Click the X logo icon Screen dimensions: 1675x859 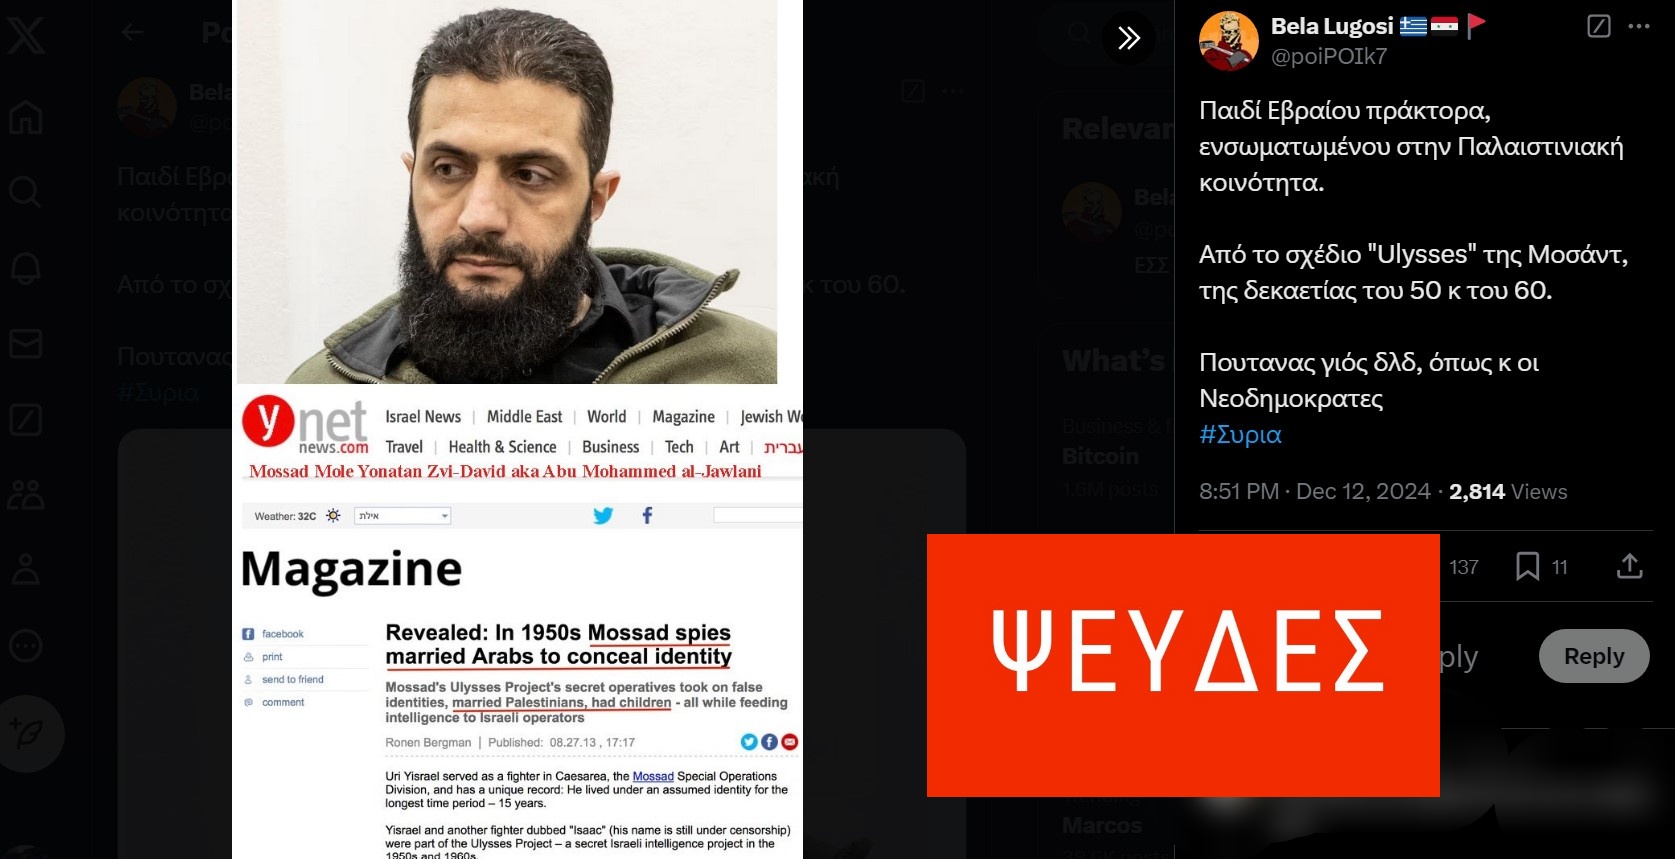tap(25, 36)
